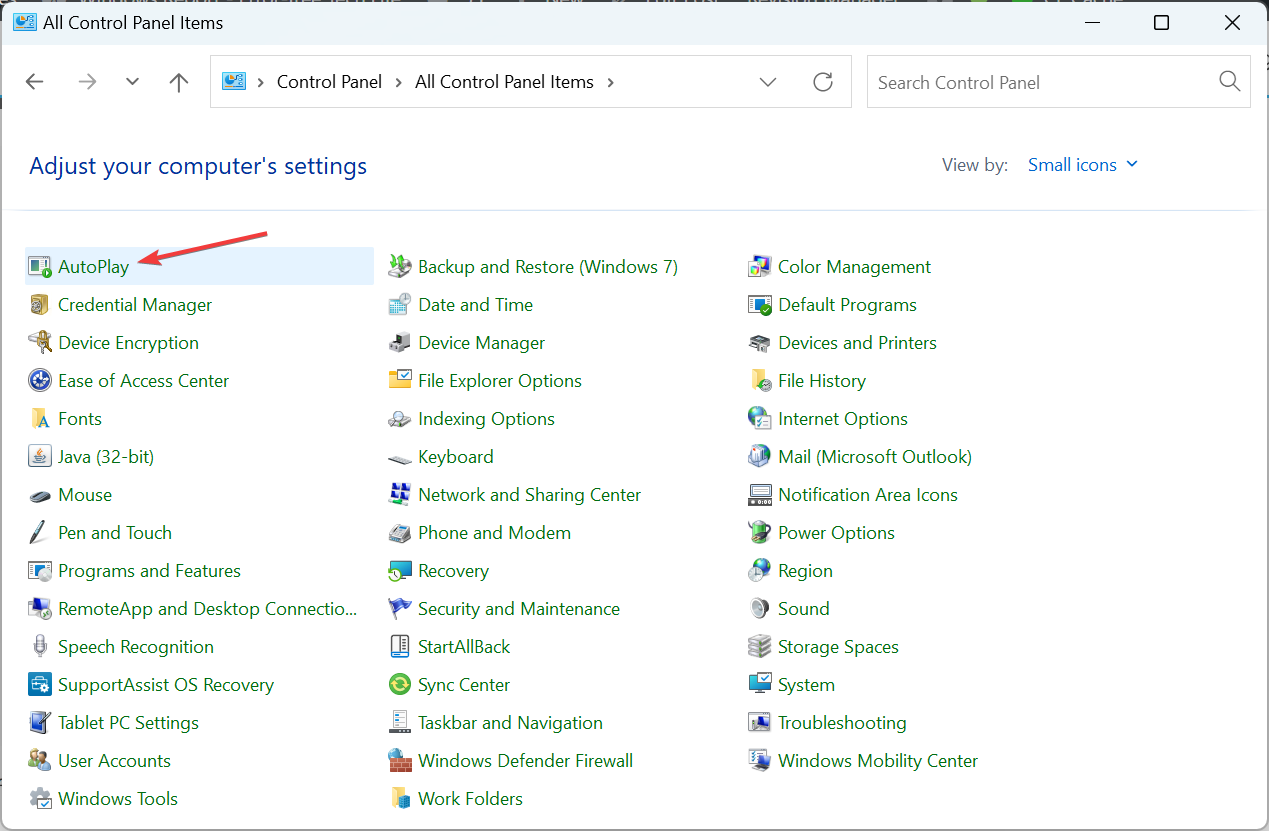
Task: Click the User Accounts icon
Action: tap(40, 761)
